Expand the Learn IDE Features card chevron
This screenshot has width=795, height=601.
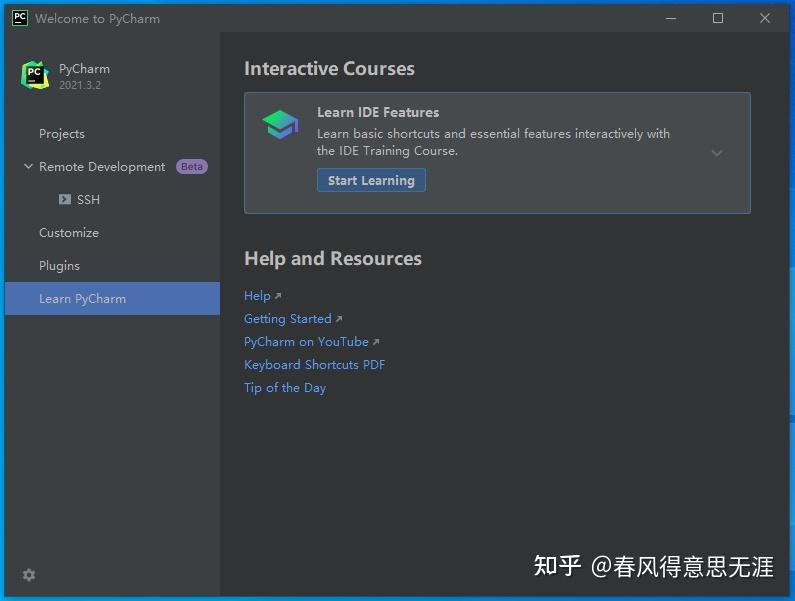[x=717, y=153]
